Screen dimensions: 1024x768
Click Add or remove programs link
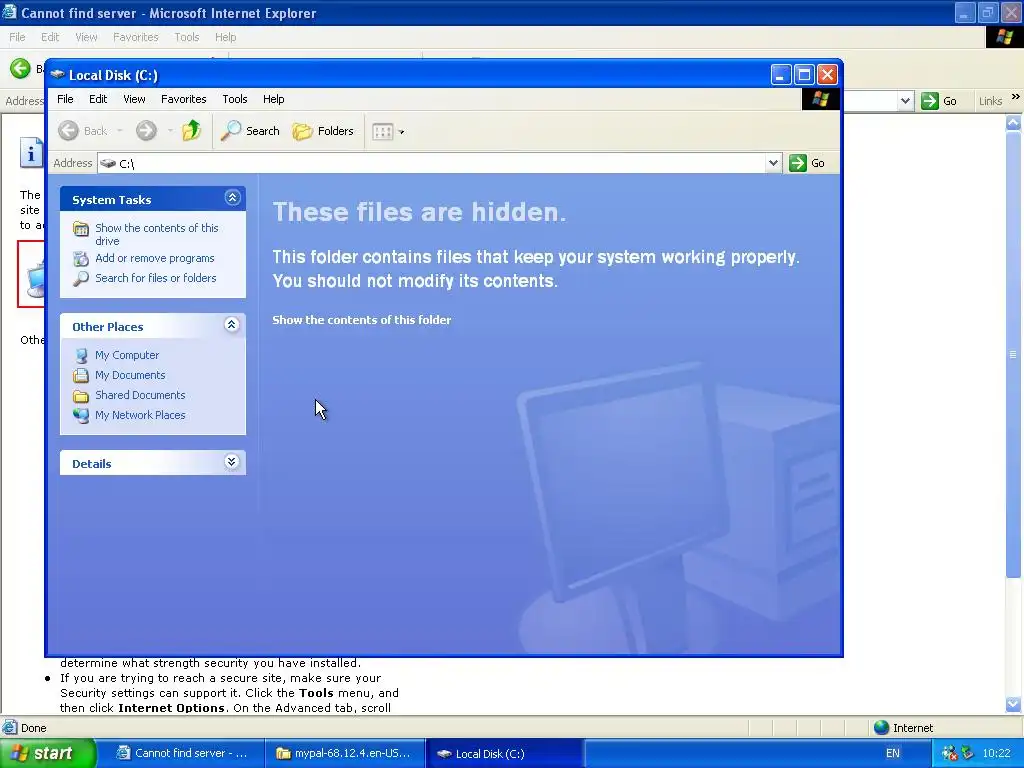[155, 258]
